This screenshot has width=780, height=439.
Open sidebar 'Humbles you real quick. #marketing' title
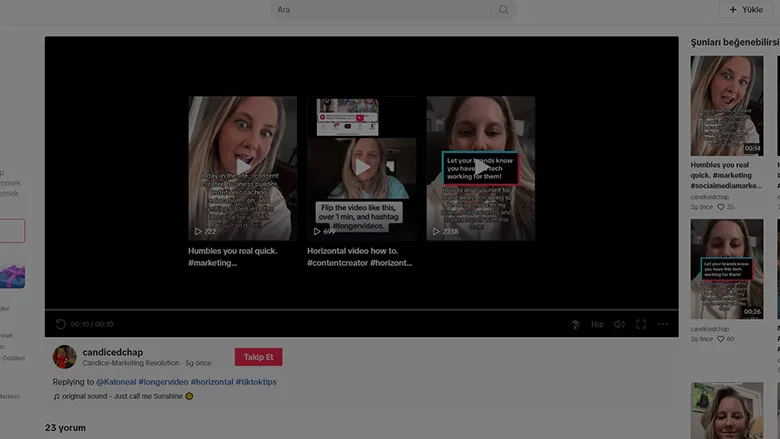(x=726, y=175)
